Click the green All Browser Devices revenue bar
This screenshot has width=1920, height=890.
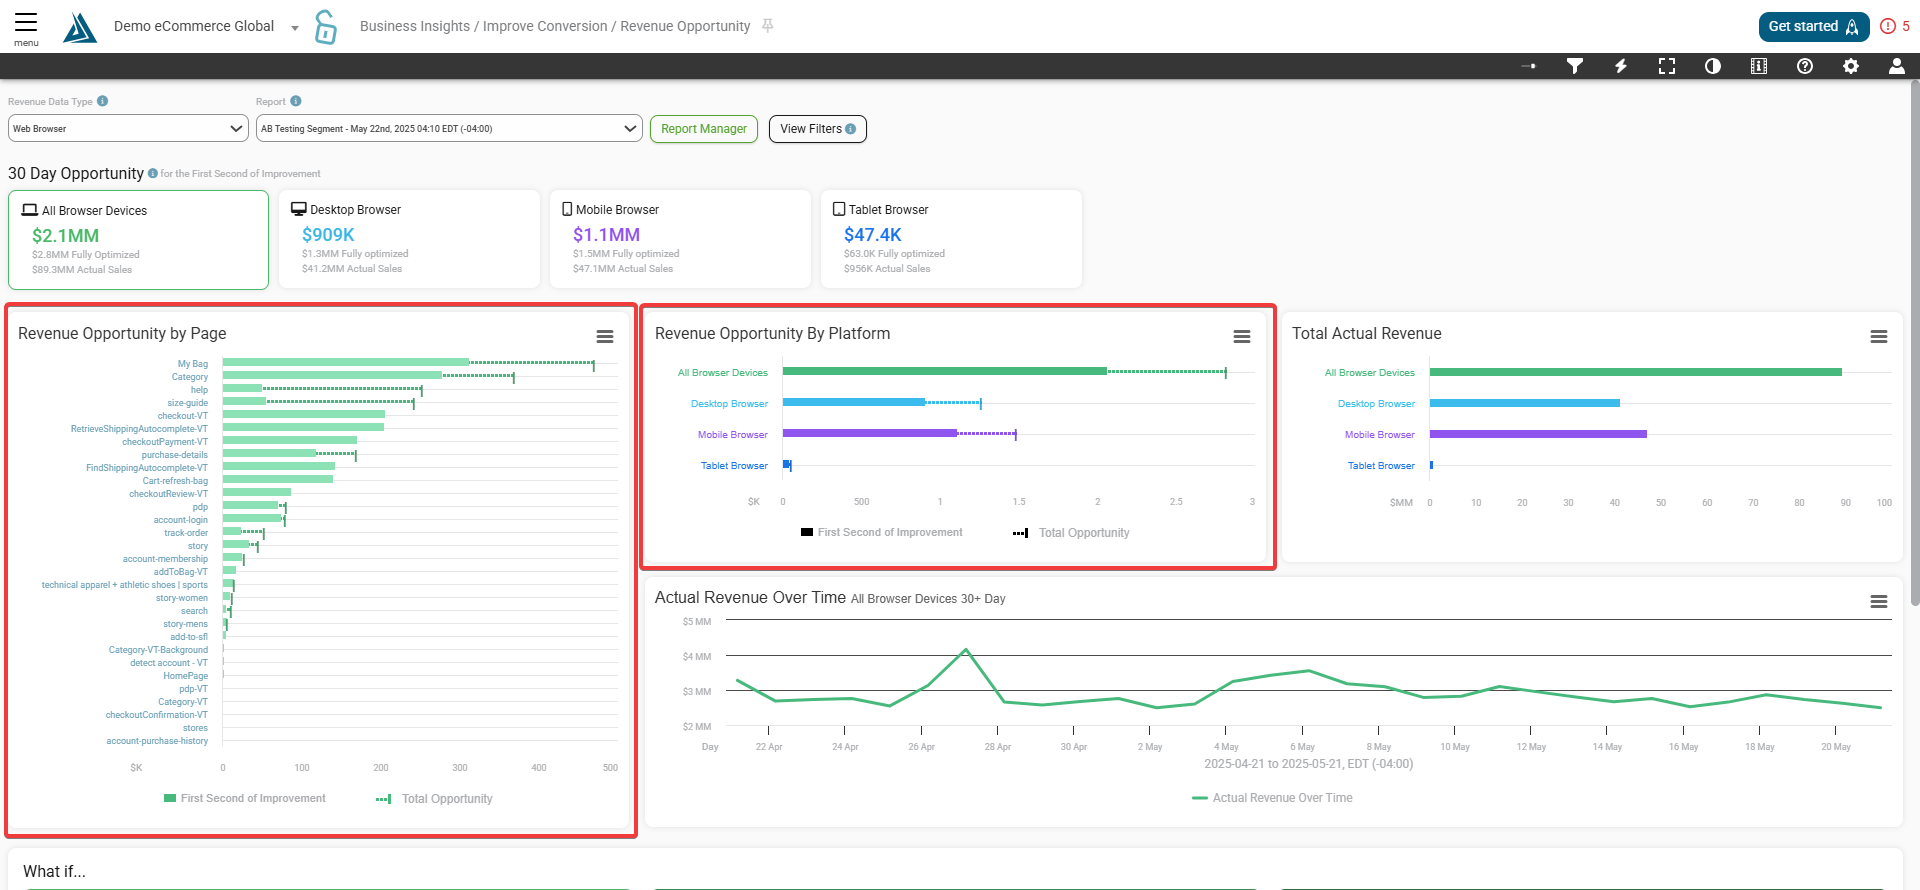coord(1636,372)
